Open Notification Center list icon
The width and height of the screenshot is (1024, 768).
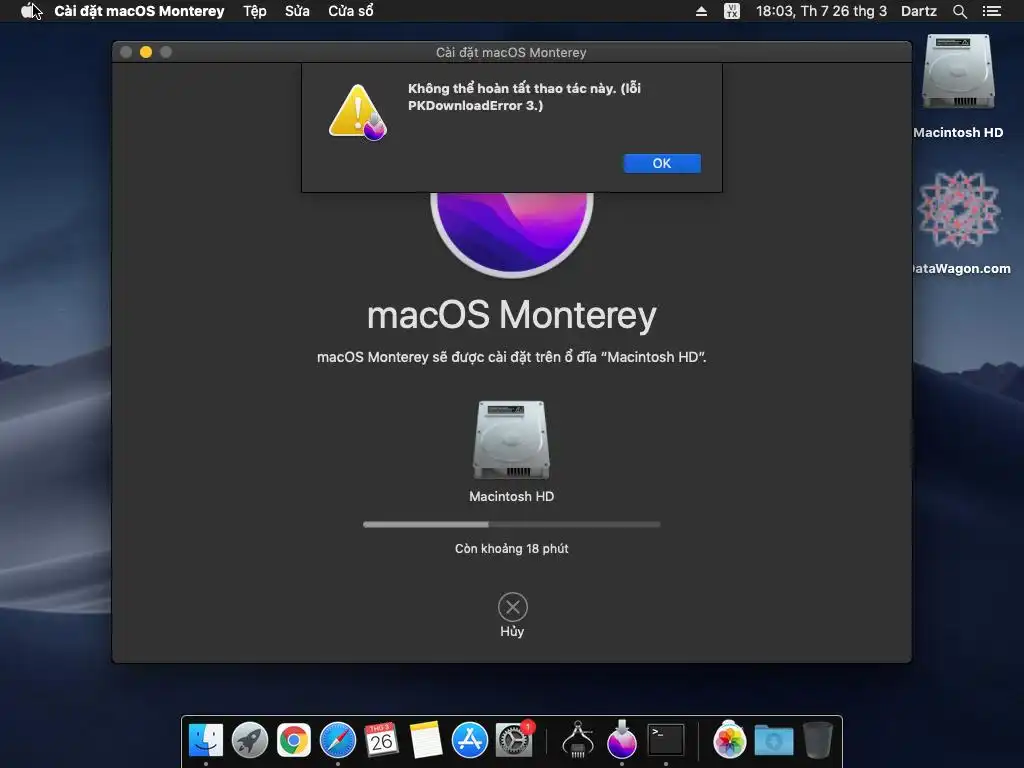pyautogui.click(x=991, y=11)
